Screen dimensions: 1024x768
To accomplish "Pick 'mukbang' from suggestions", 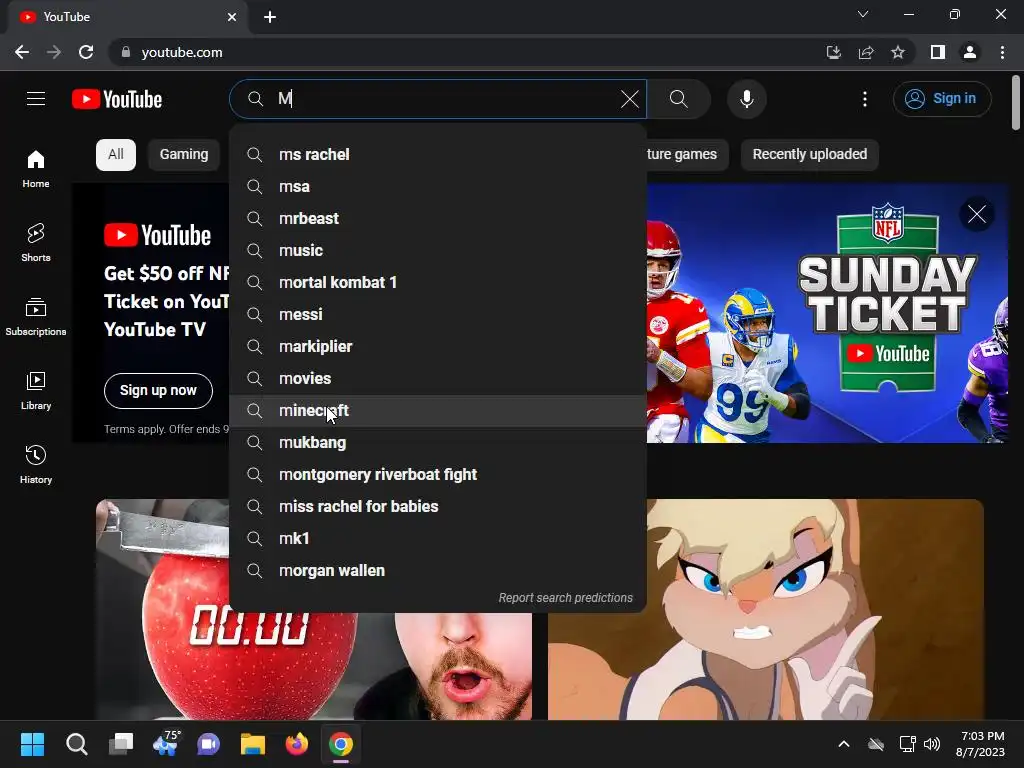I will [438, 443].
